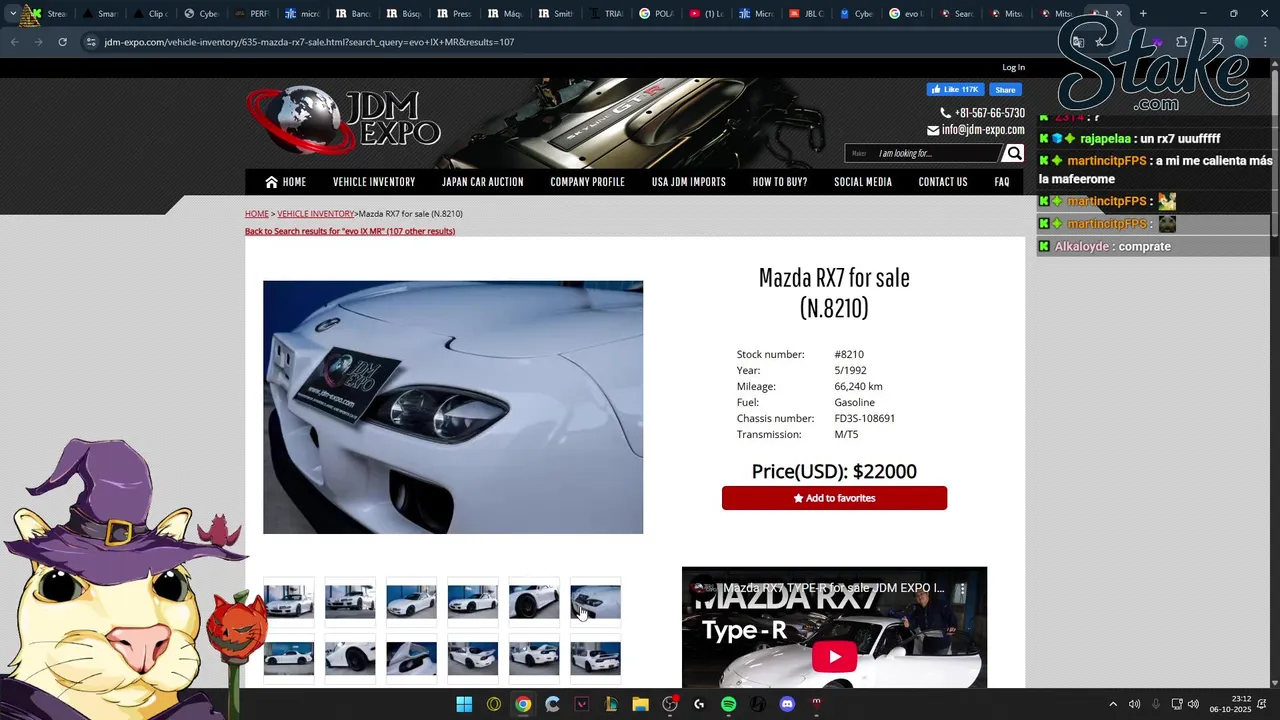
Task: Click the chassis number FD3S-108691
Action: [865, 418]
